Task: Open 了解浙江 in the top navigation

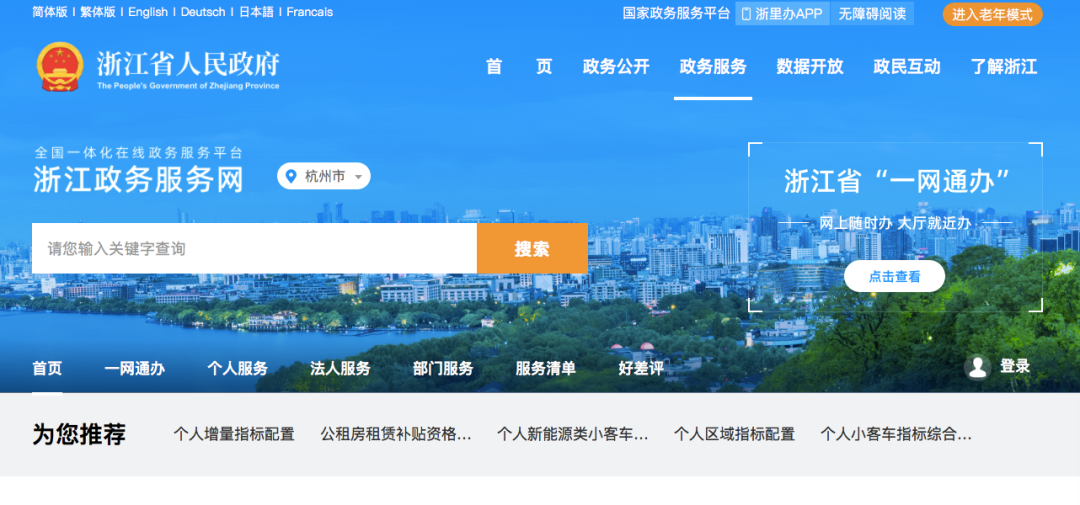Action: pyautogui.click(x=1004, y=67)
